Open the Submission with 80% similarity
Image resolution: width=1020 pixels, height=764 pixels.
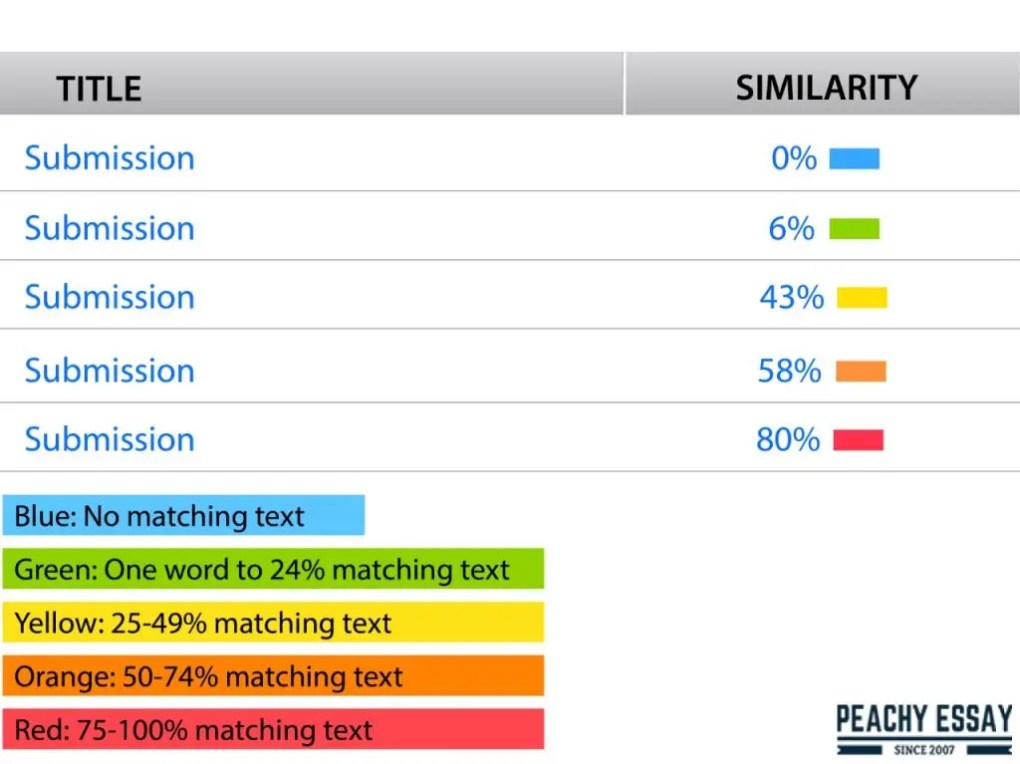[110, 439]
